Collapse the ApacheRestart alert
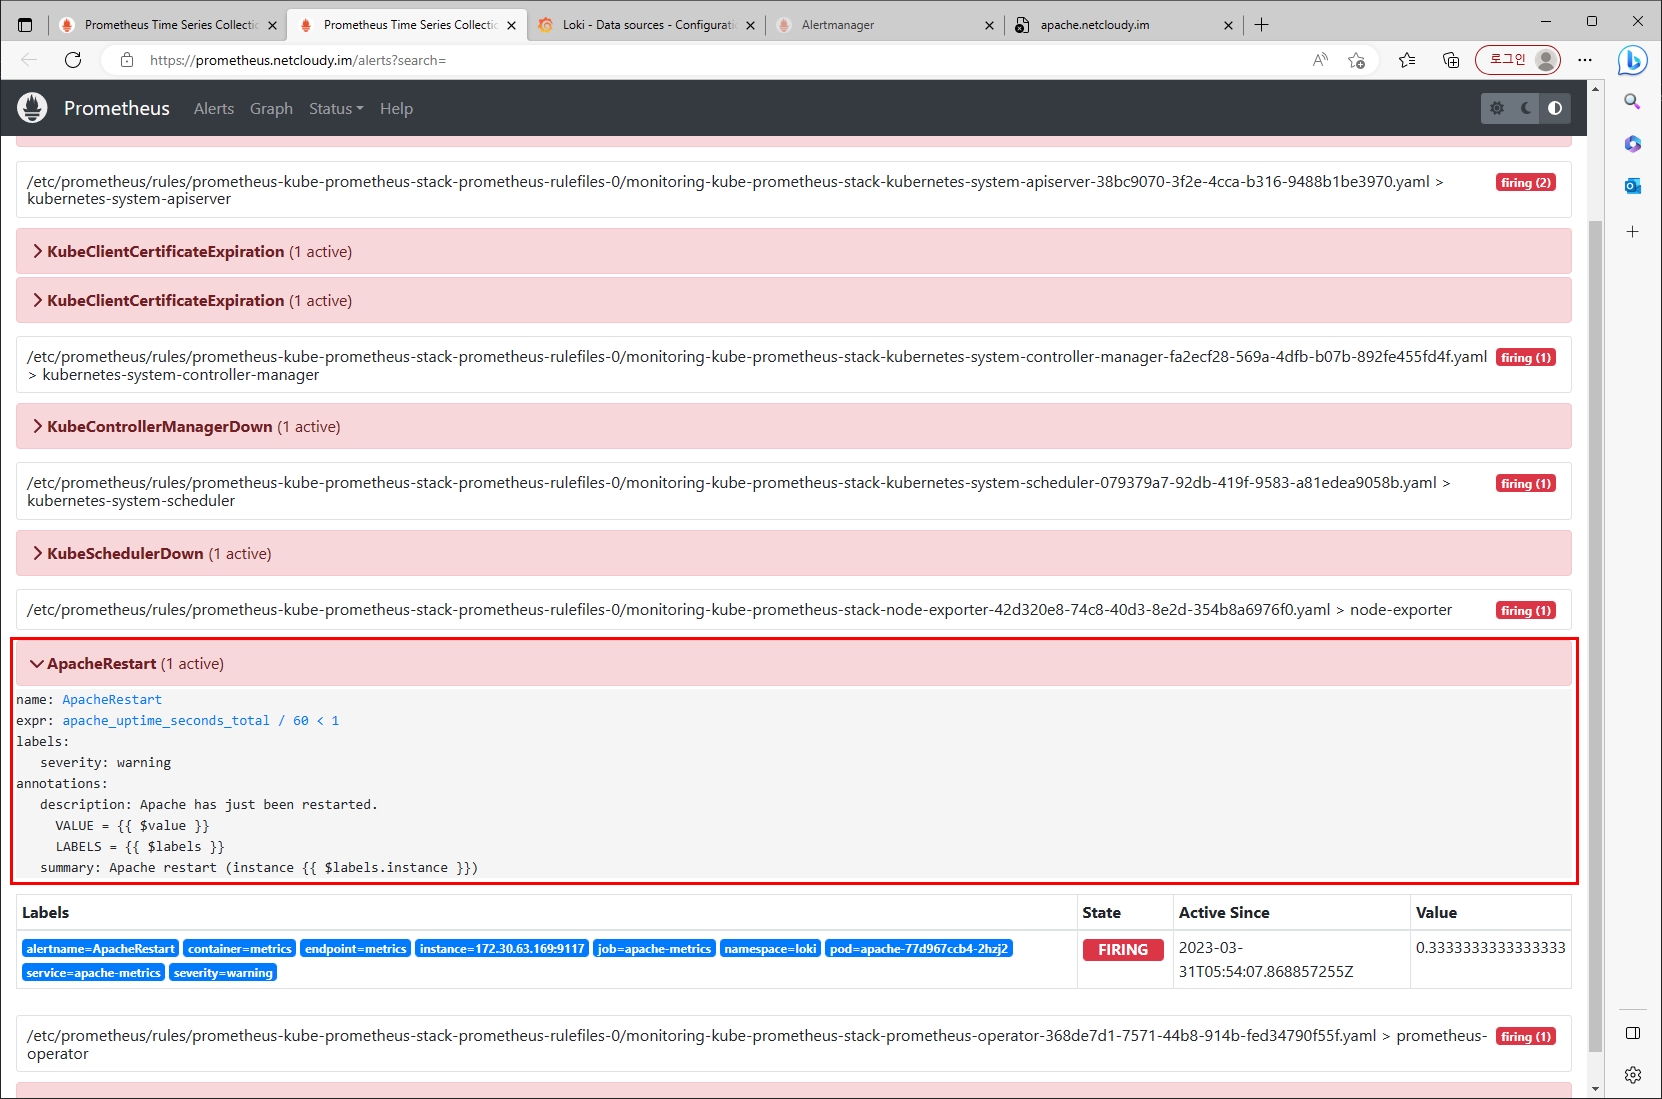 (x=793, y=663)
